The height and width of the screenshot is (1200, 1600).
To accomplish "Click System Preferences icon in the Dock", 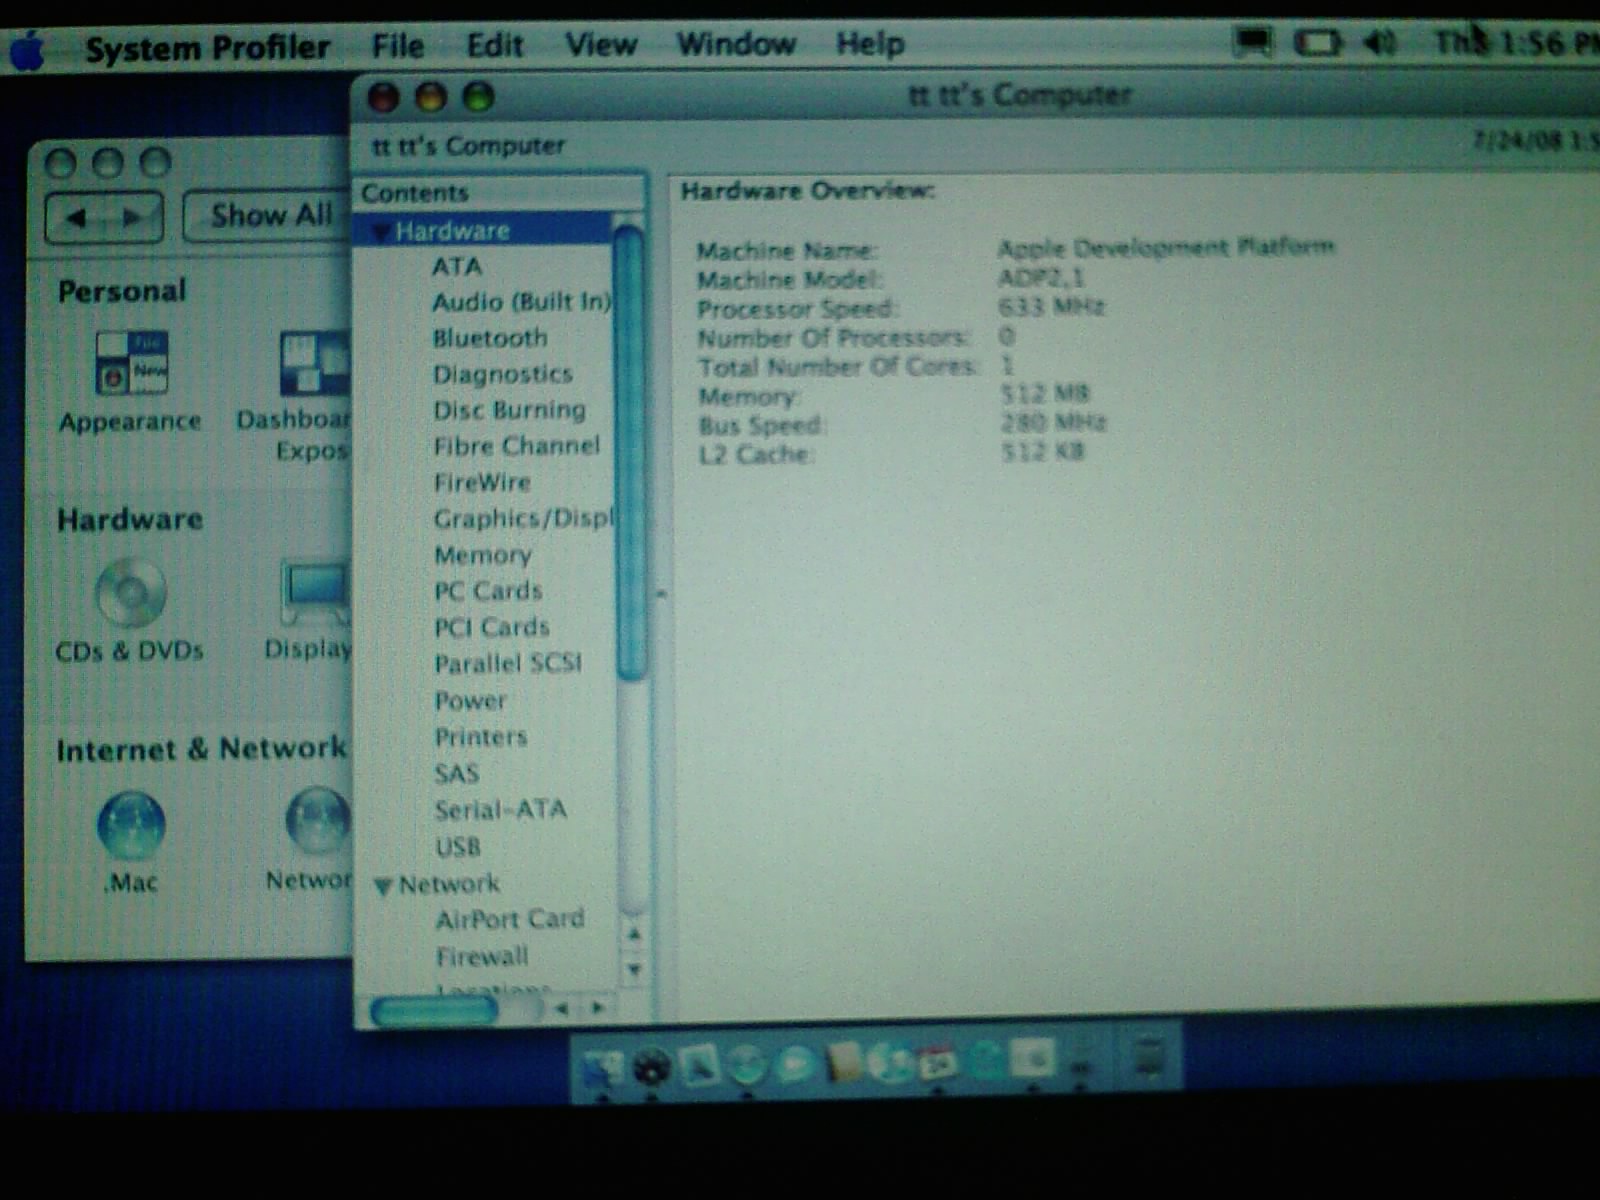I will 1033,1058.
